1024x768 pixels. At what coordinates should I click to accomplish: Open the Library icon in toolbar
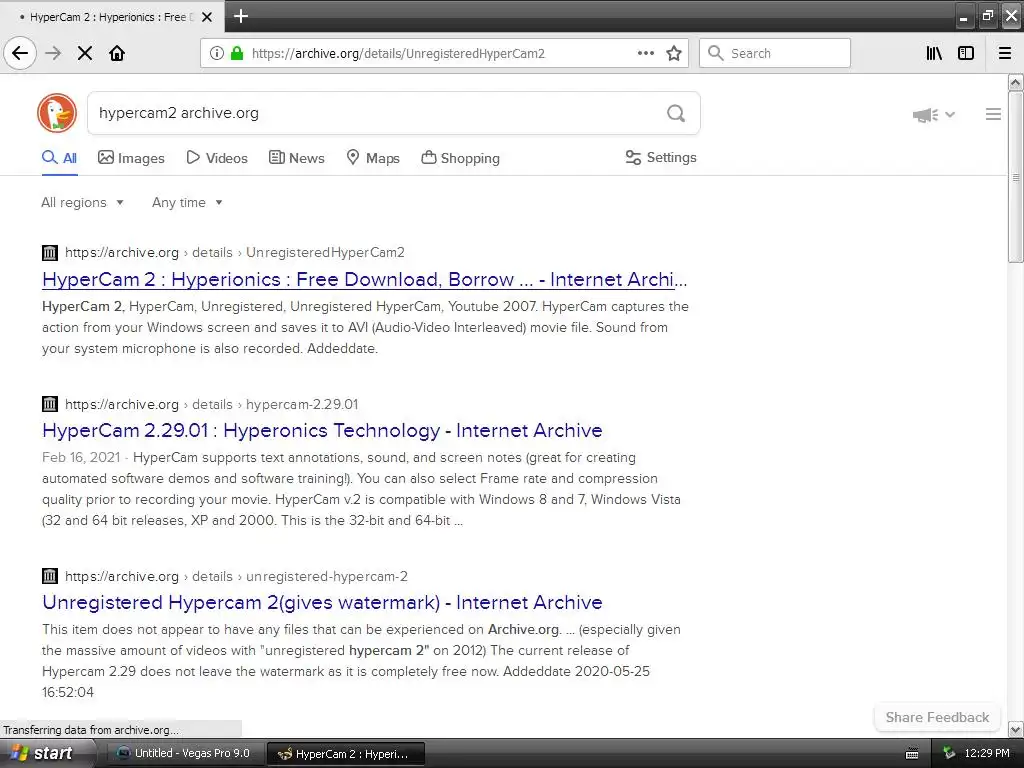click(x=934, y=53)
